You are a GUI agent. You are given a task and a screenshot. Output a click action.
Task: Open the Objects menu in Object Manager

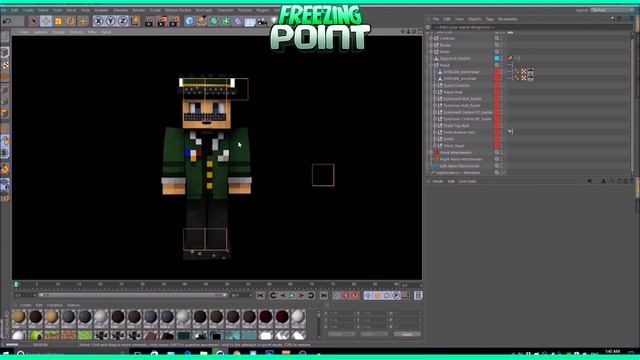475,19
